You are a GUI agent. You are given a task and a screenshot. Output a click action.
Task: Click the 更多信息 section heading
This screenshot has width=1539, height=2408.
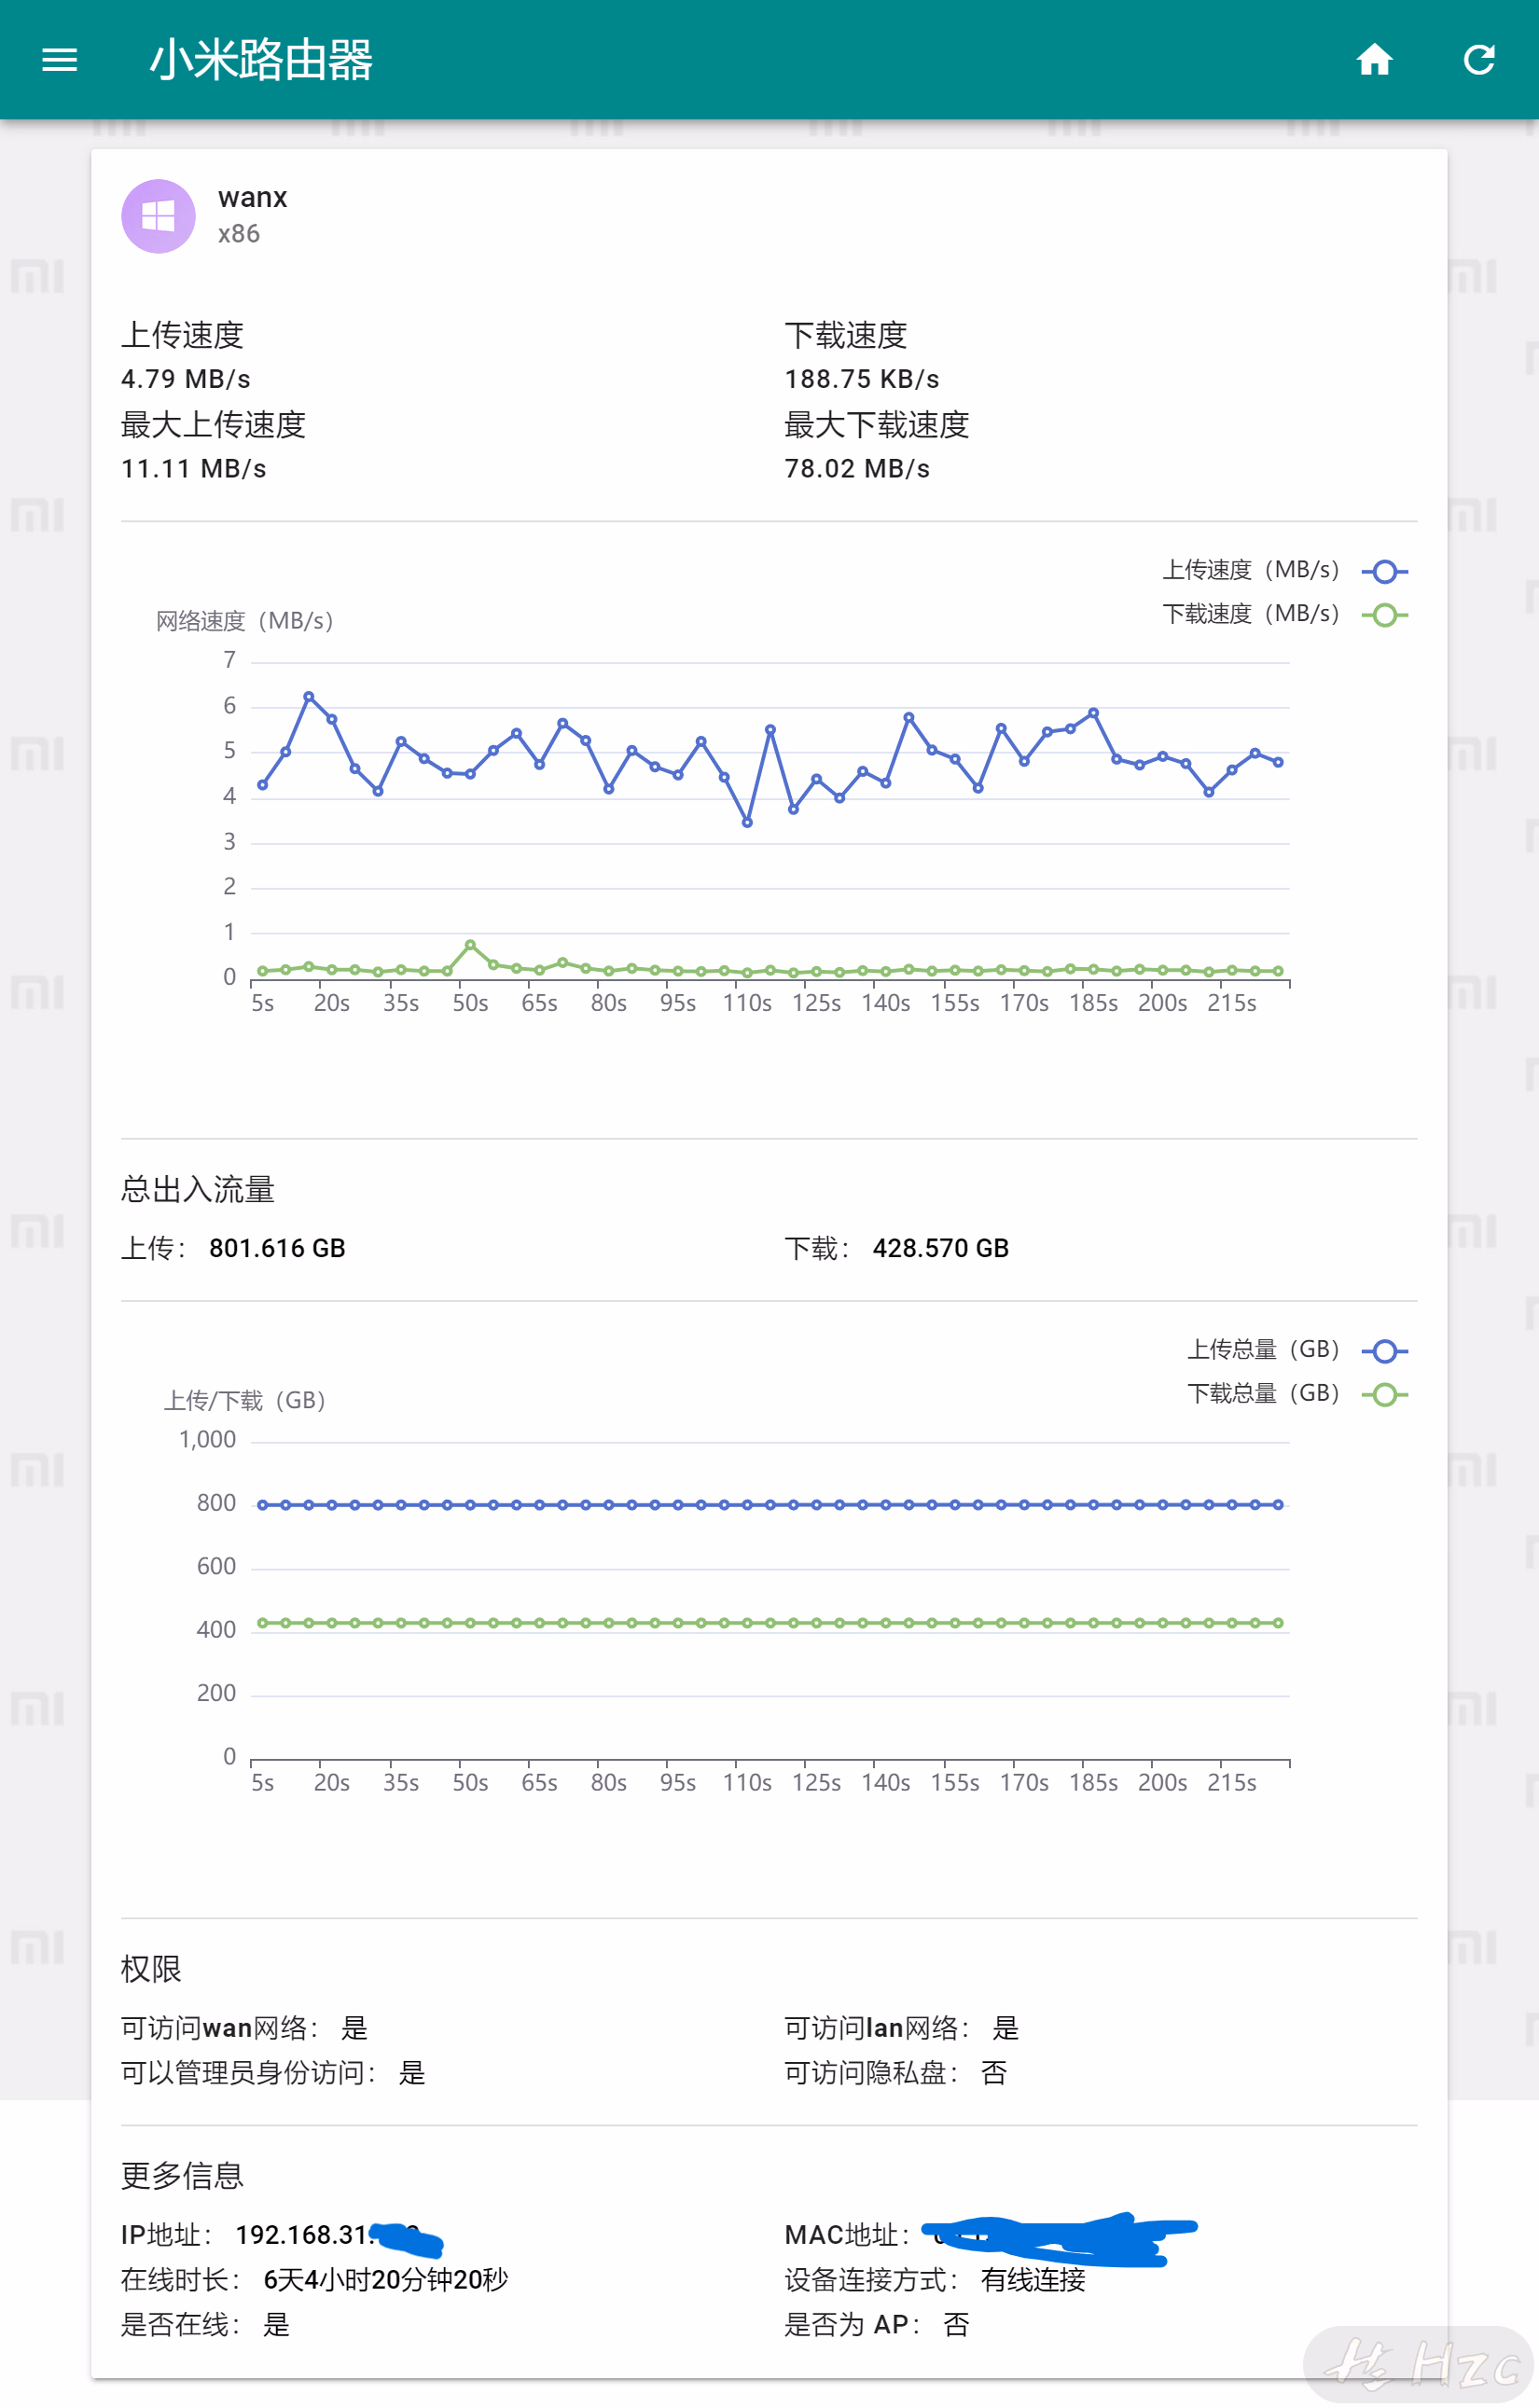pyautogui.click(x=182, y=2176)
